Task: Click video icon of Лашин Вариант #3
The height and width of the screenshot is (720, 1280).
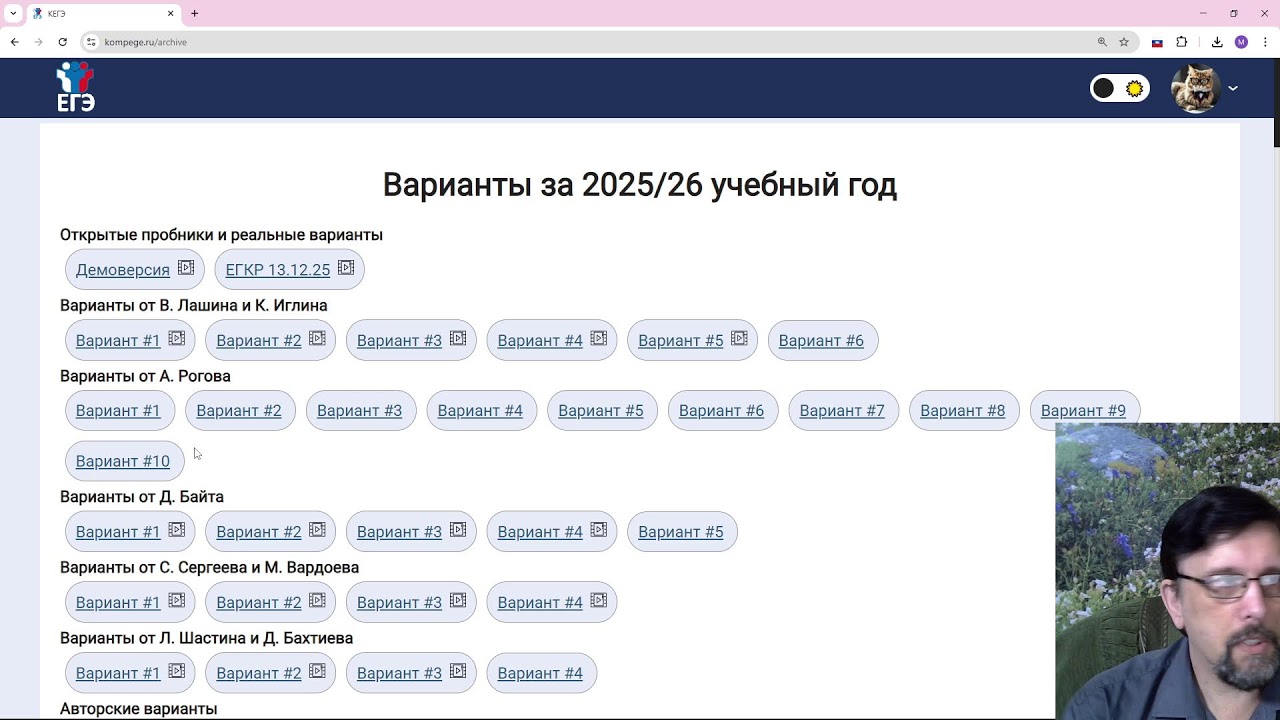Action: [x=458, y=339]
